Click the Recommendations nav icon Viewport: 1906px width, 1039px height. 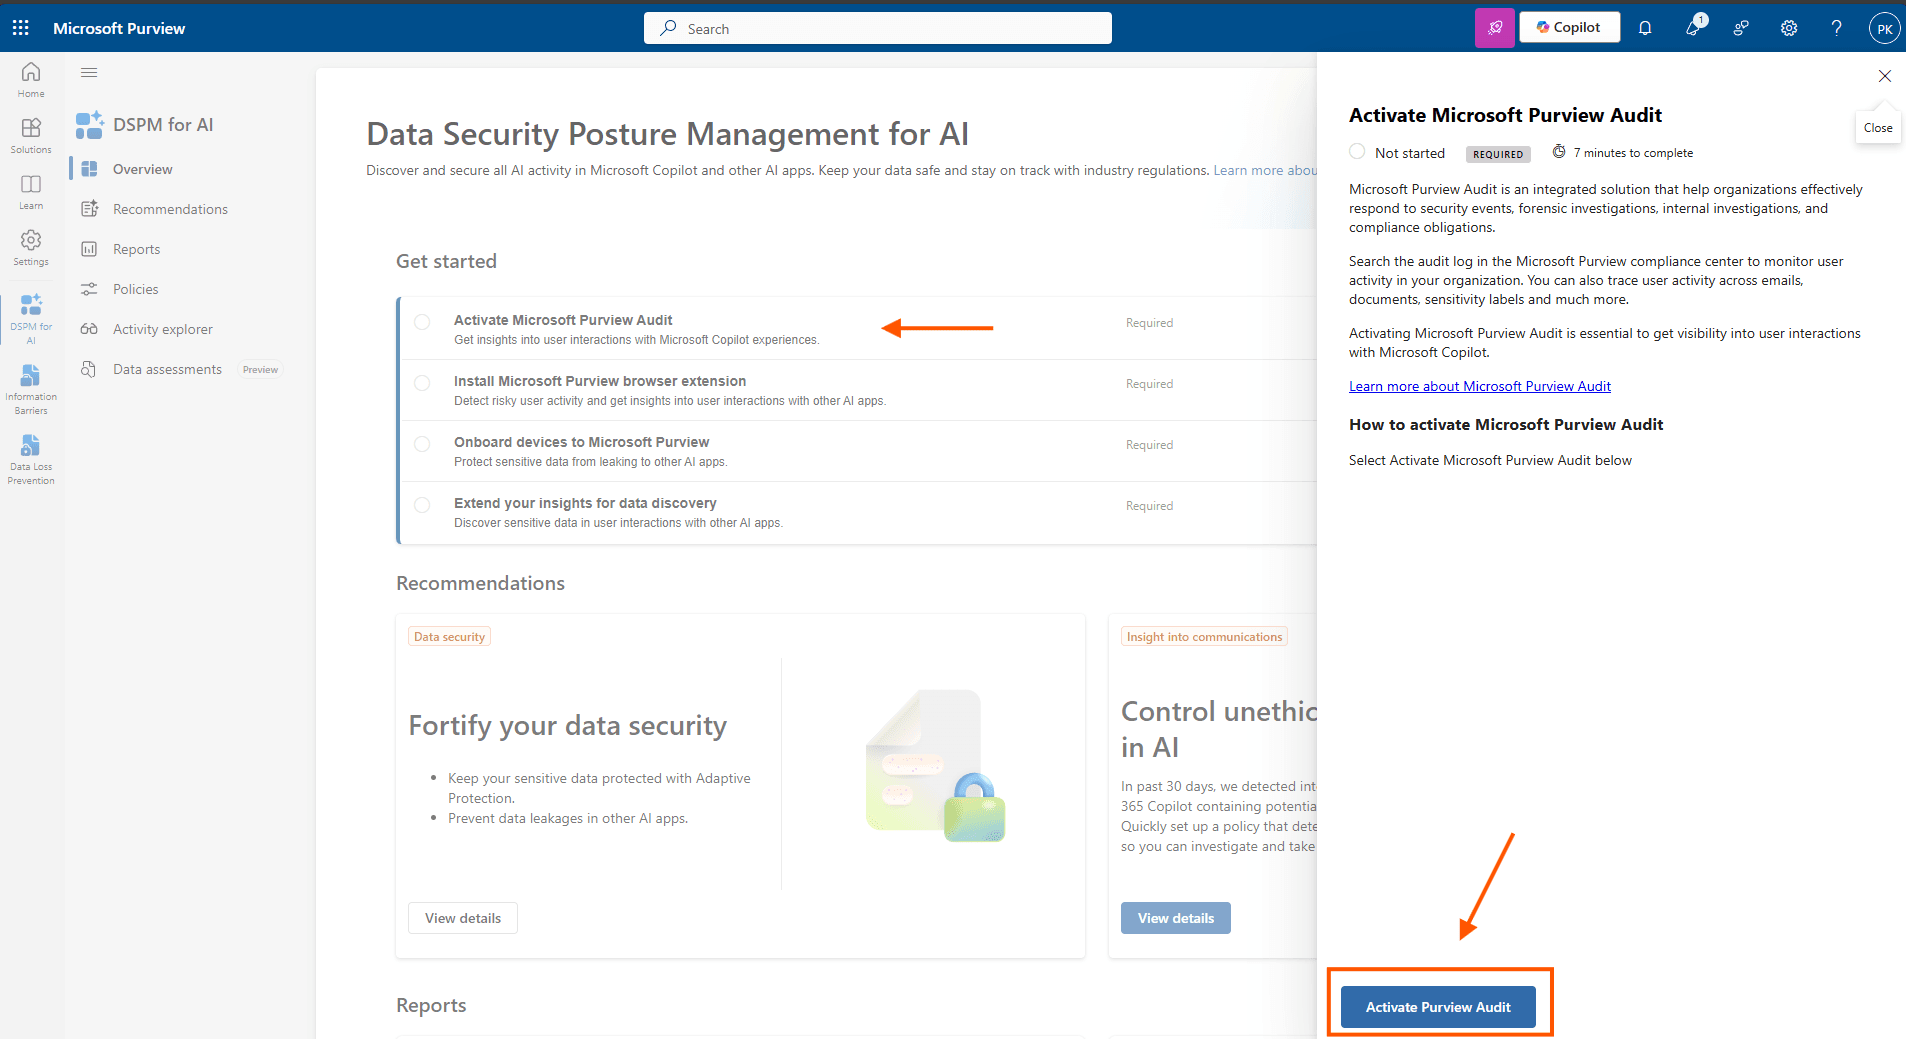[x=89, y=209]
